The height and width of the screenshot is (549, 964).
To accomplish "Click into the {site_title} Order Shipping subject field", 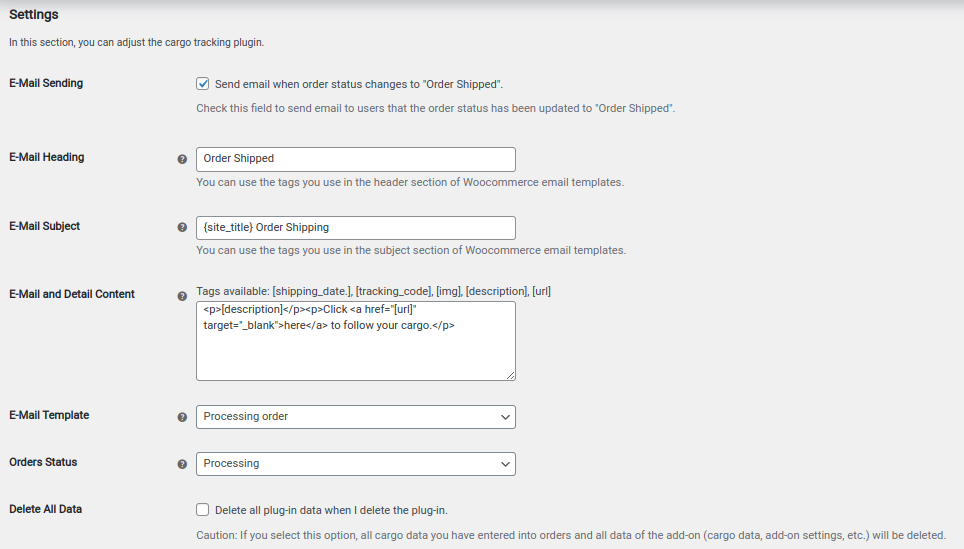I will [x=356, y=227].
